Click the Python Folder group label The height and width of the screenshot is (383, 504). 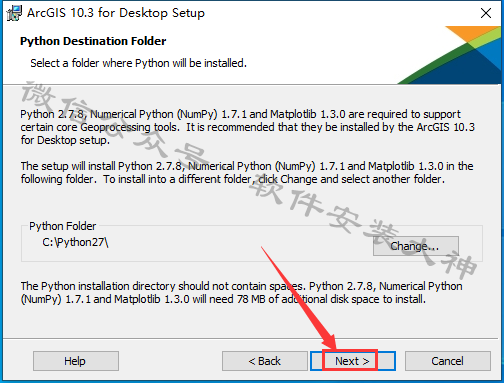tap(62, 226)
